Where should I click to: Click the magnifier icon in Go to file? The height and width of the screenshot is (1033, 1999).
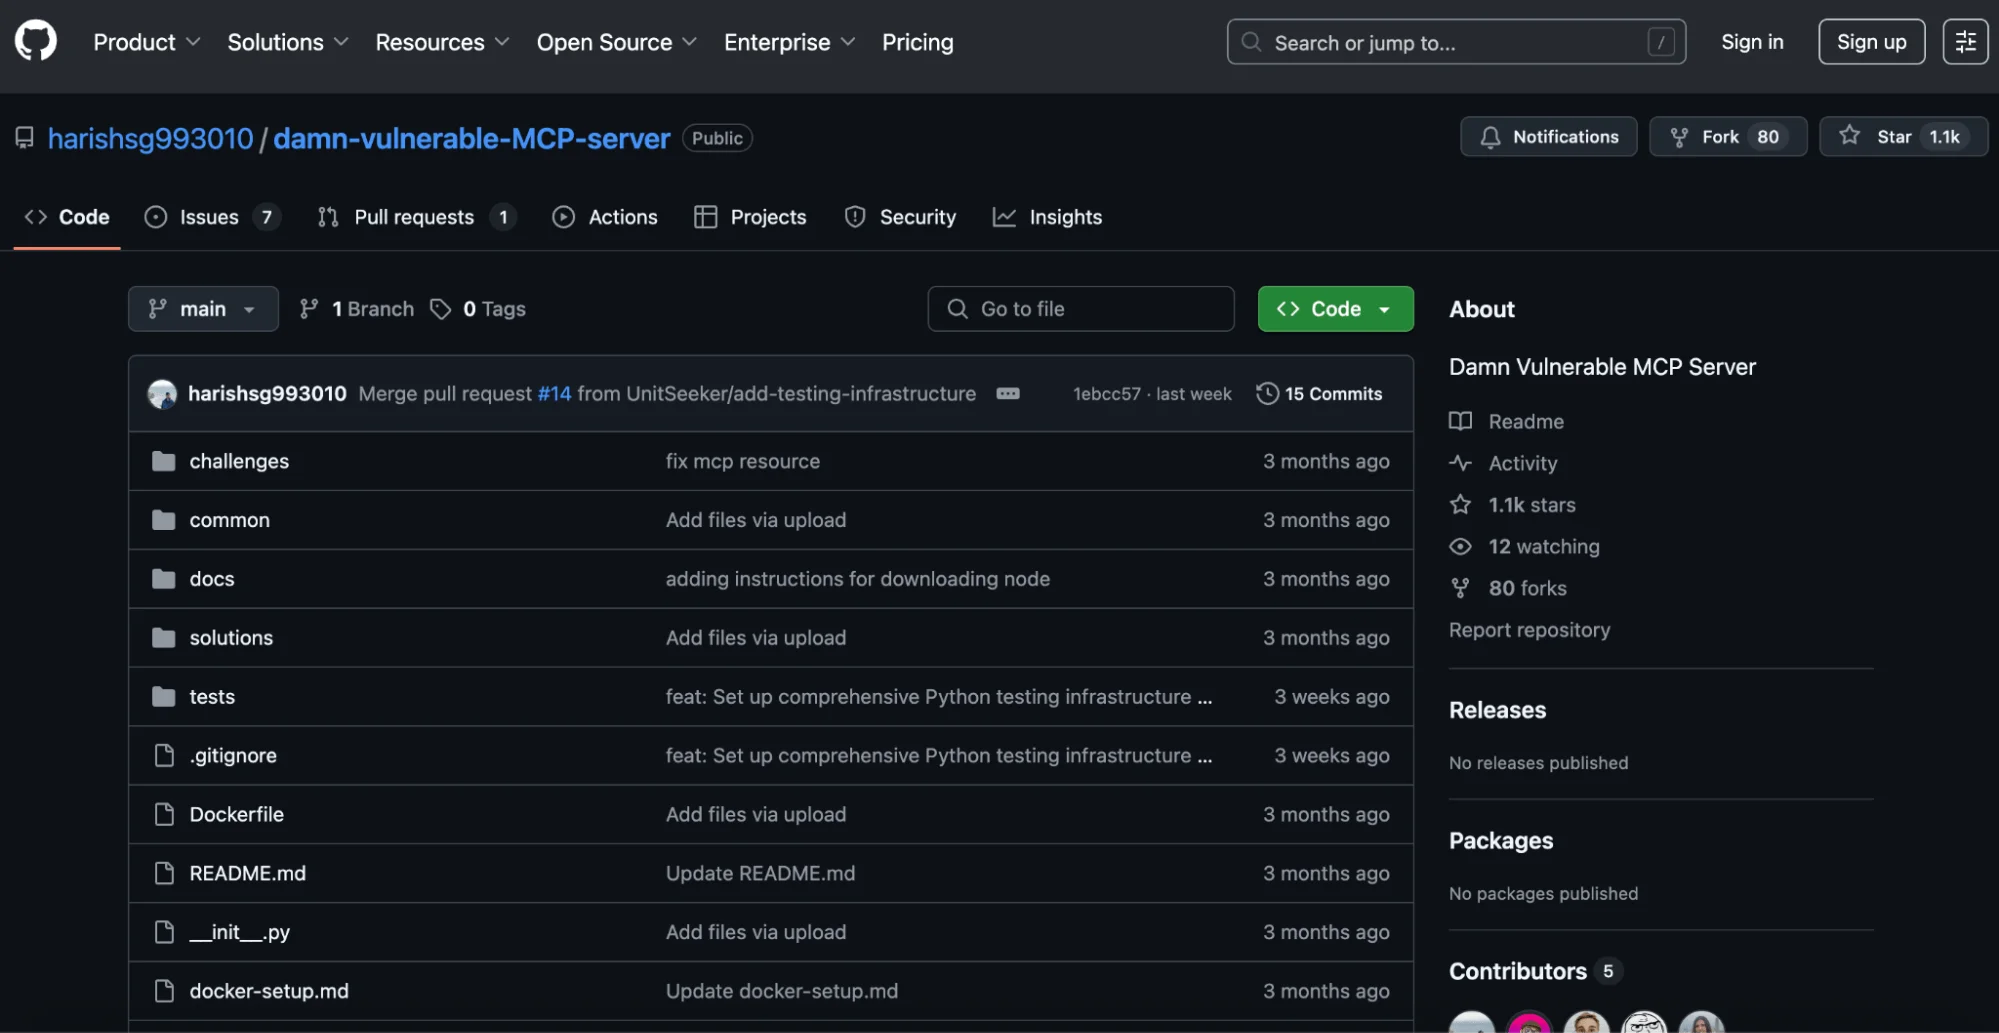tap(957, 309)
